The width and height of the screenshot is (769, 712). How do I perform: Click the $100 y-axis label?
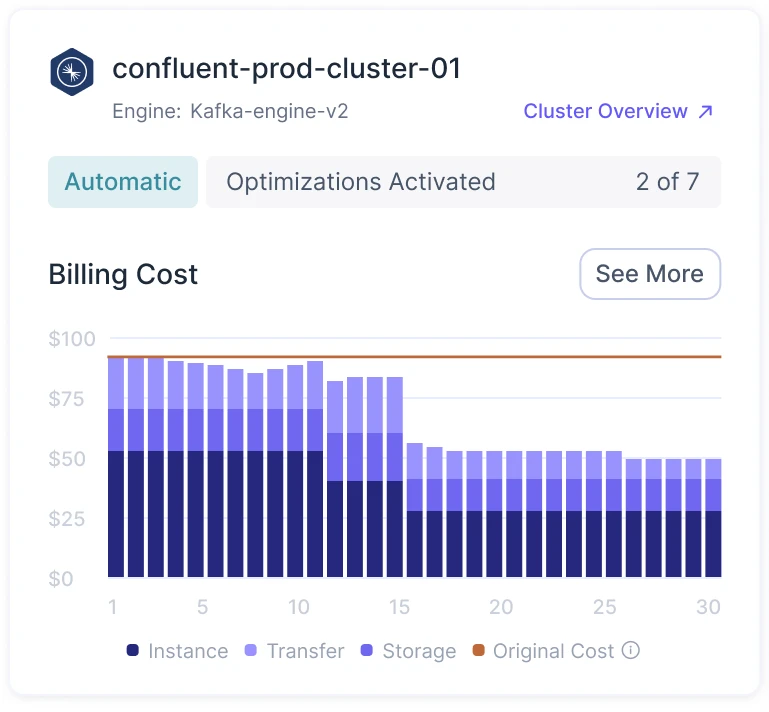[x=72, y=339]
